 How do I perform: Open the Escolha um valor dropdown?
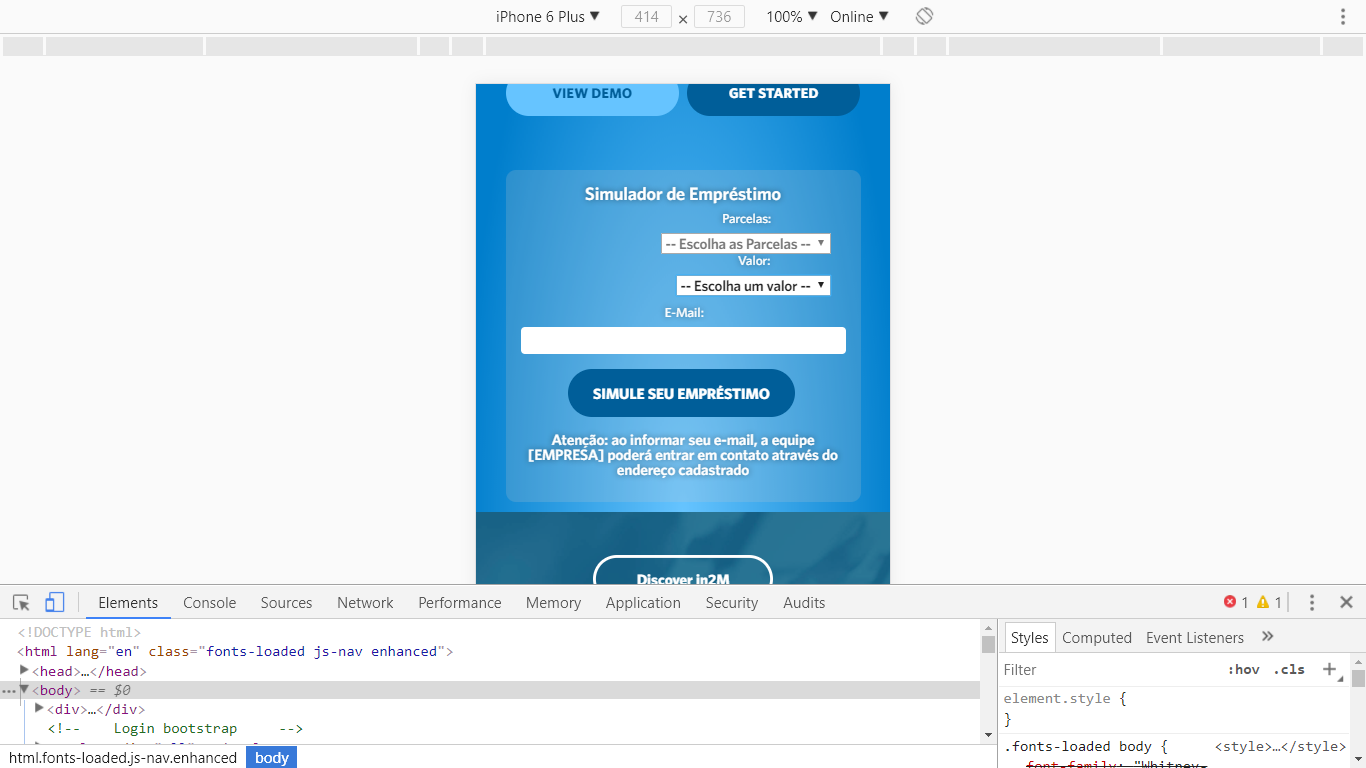[x=753, y=286]
